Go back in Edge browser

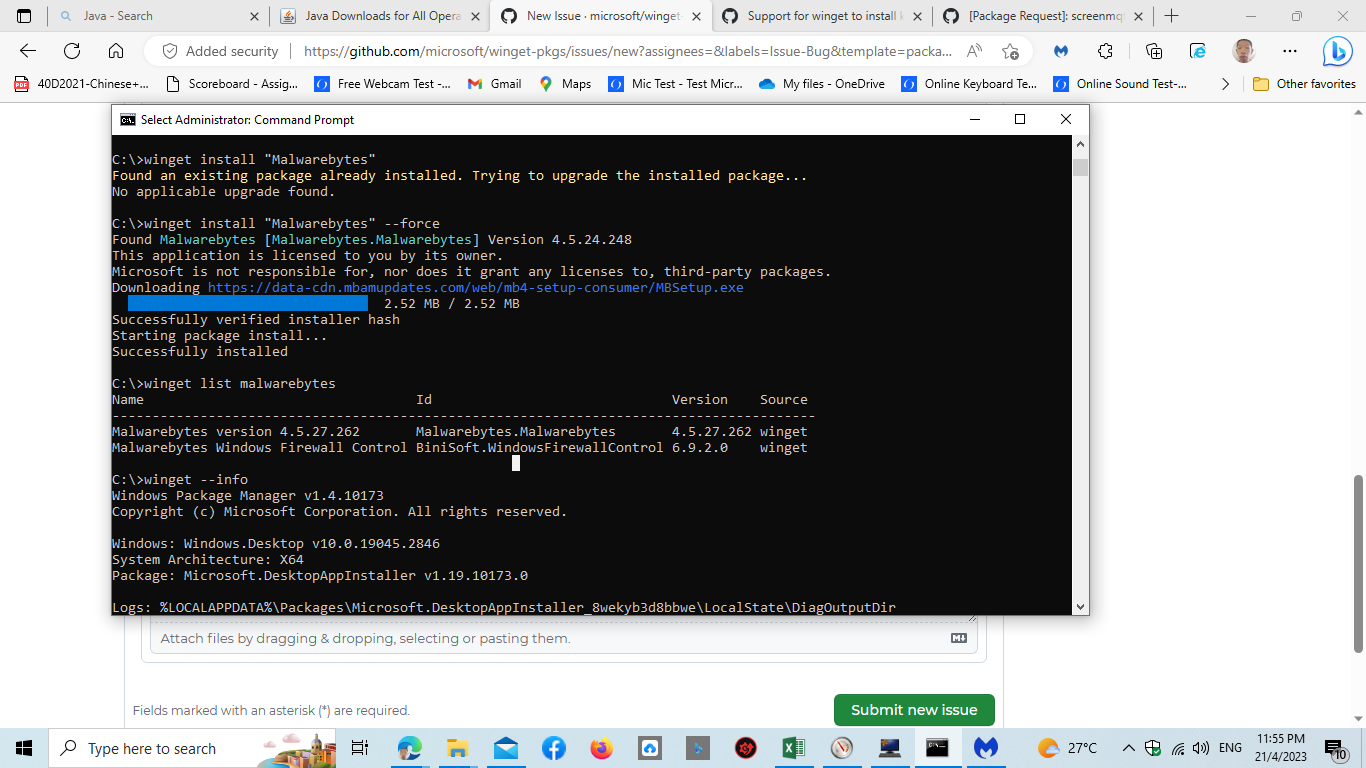click(x=28, y=51)
